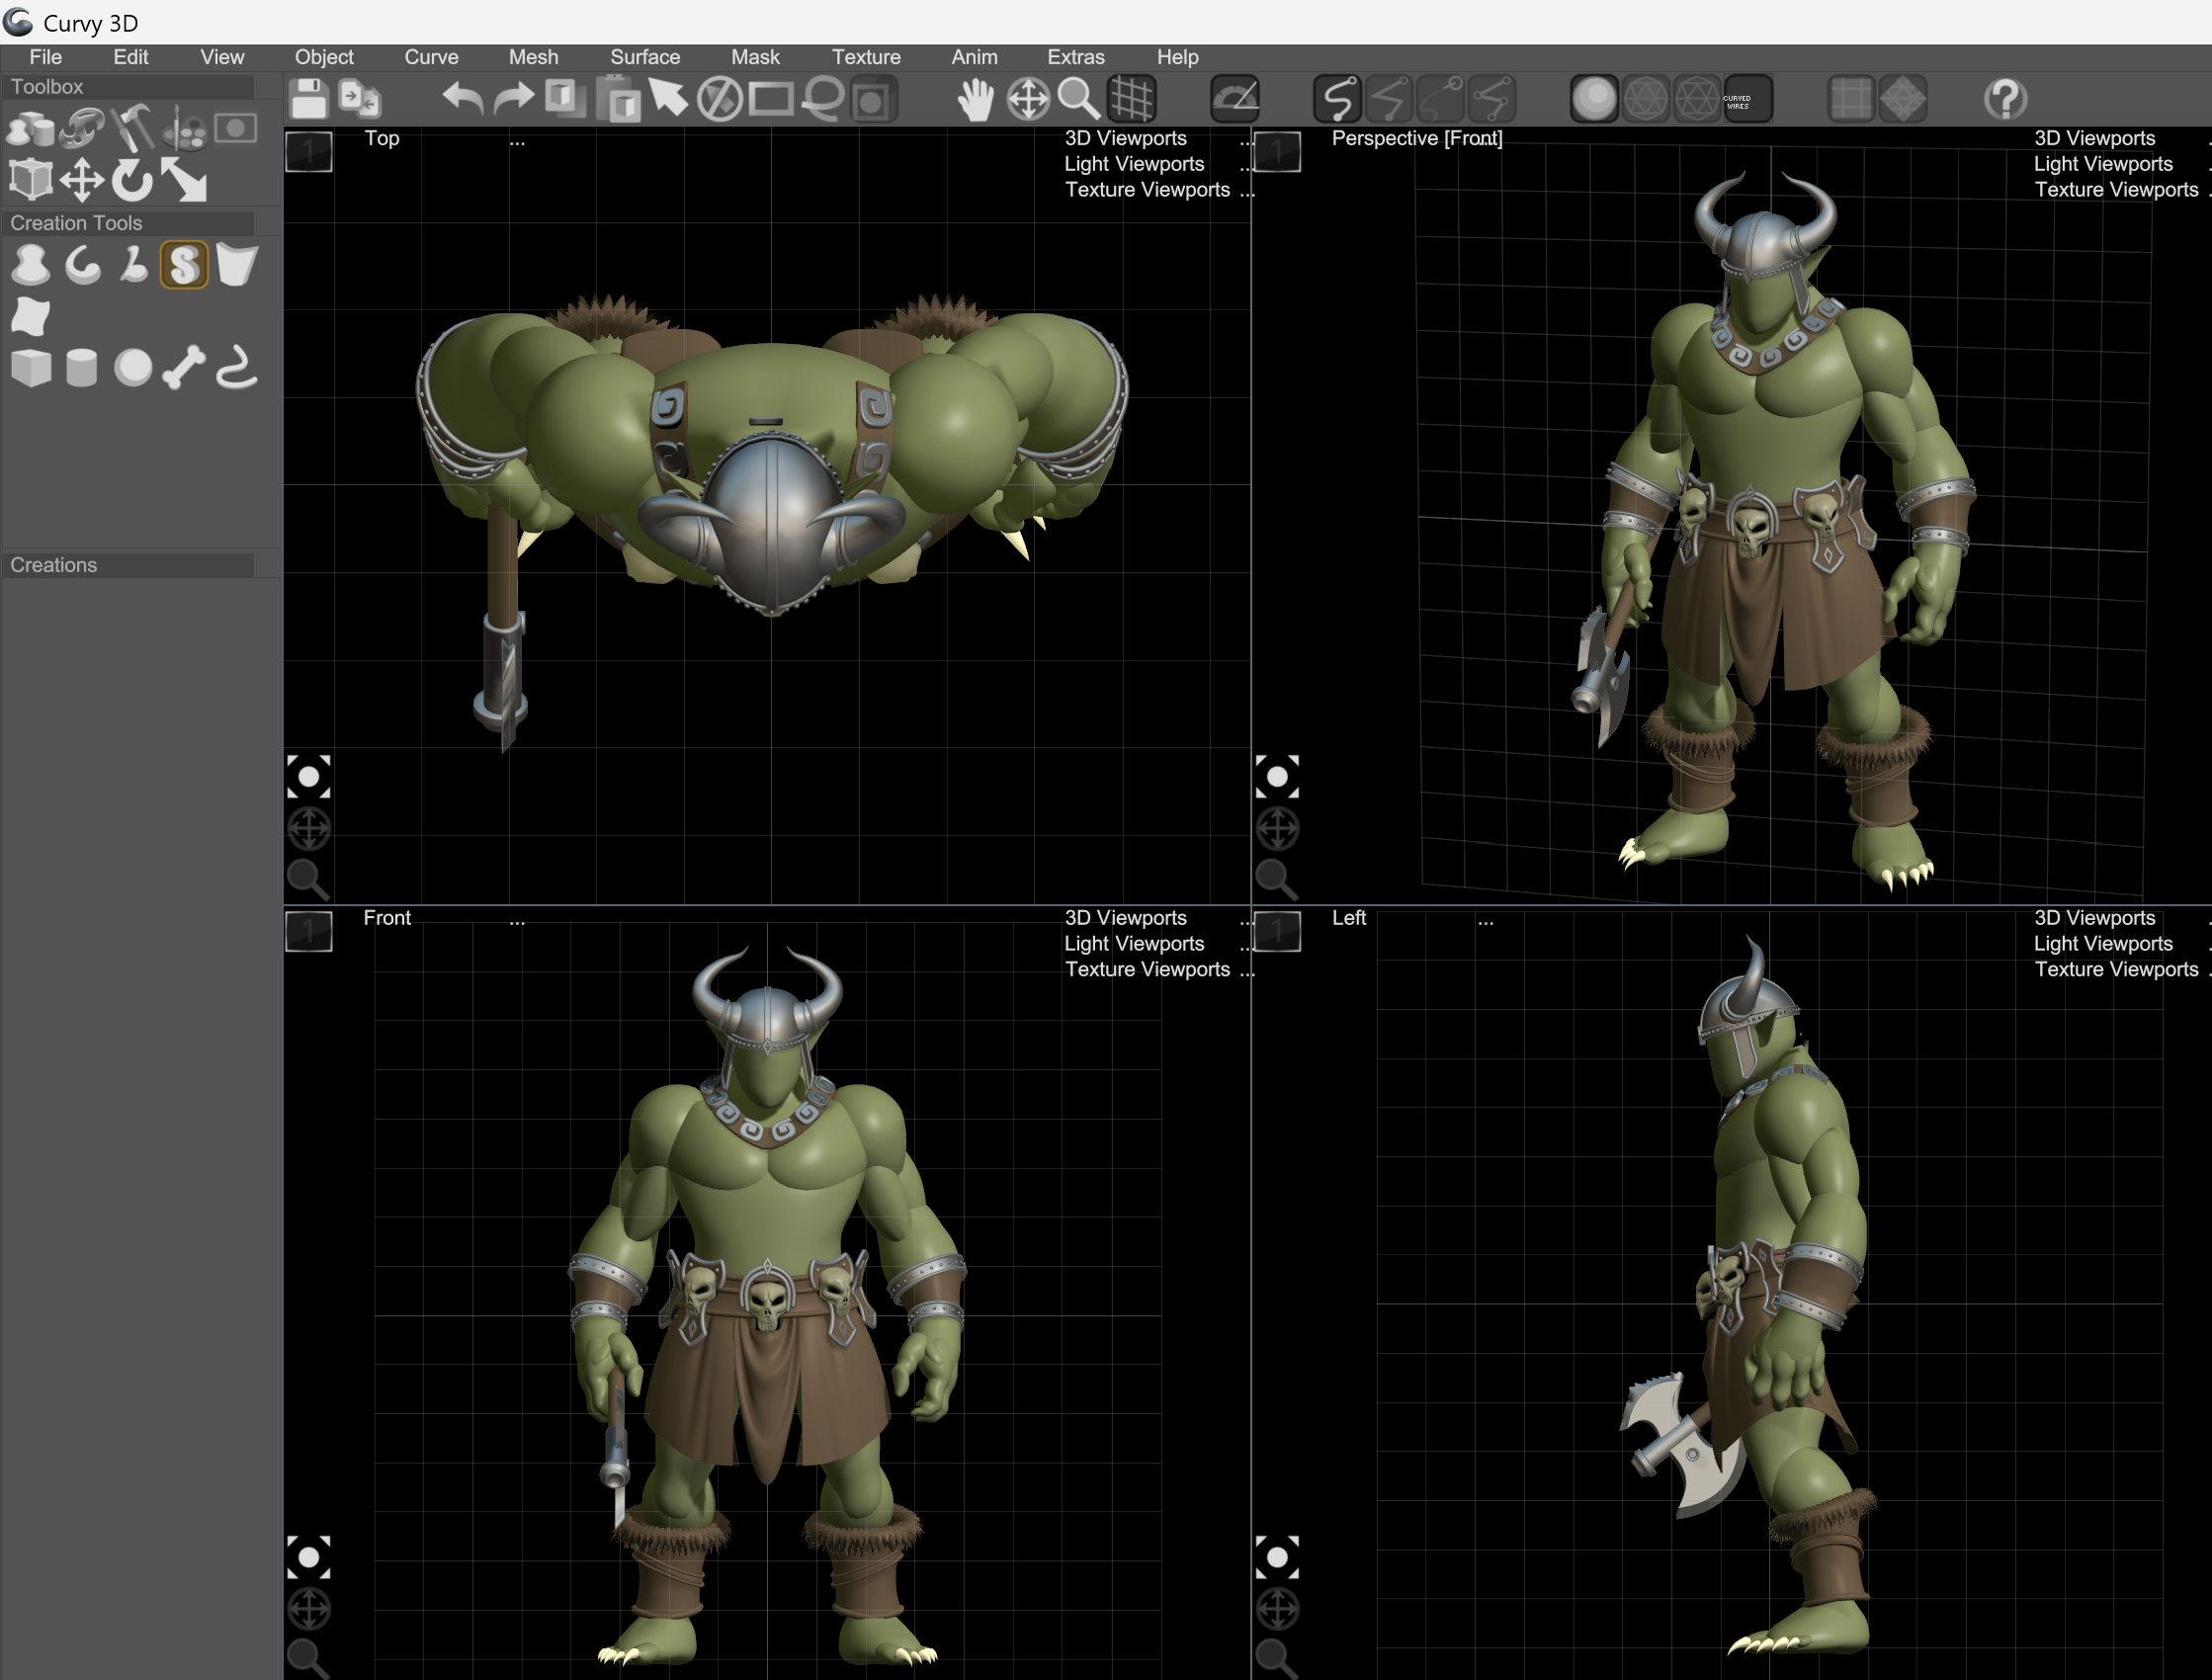The width and height of the screenshot is (2212, 1680).
Task: Select the curved tube creation tool
Action: tap(236, 368)
